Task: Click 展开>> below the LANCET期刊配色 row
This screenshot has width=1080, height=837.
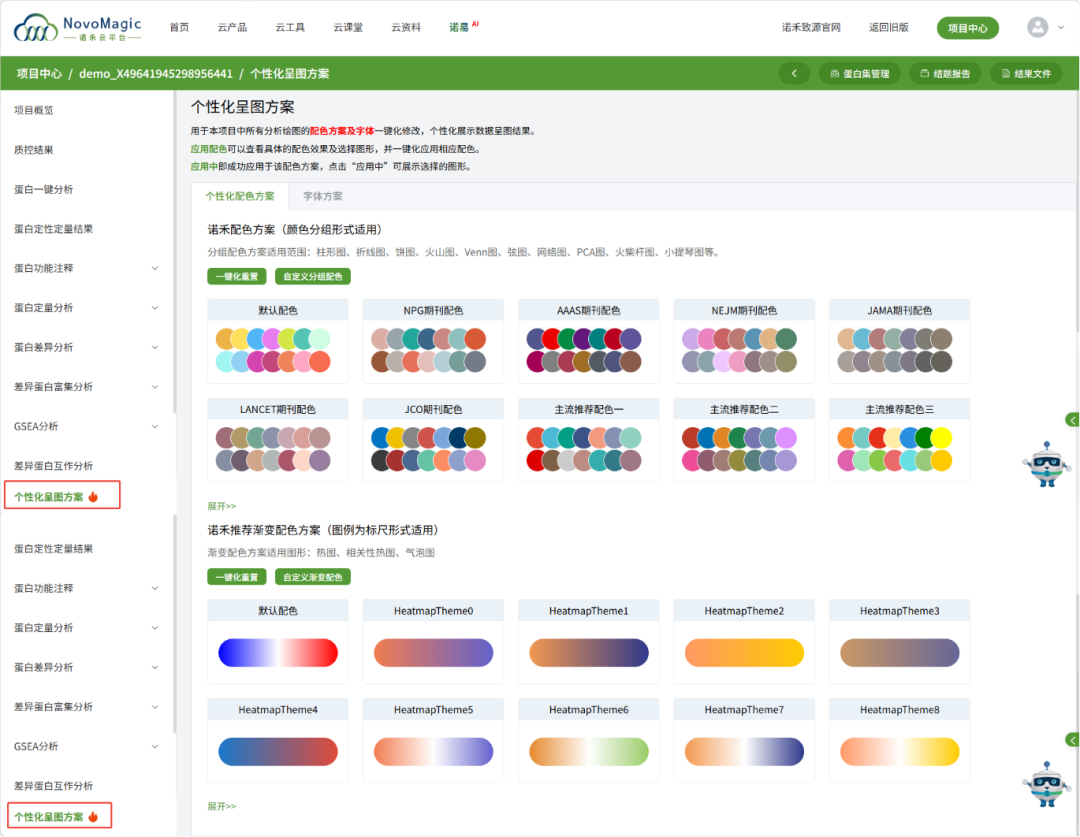Action: point(222,506)
